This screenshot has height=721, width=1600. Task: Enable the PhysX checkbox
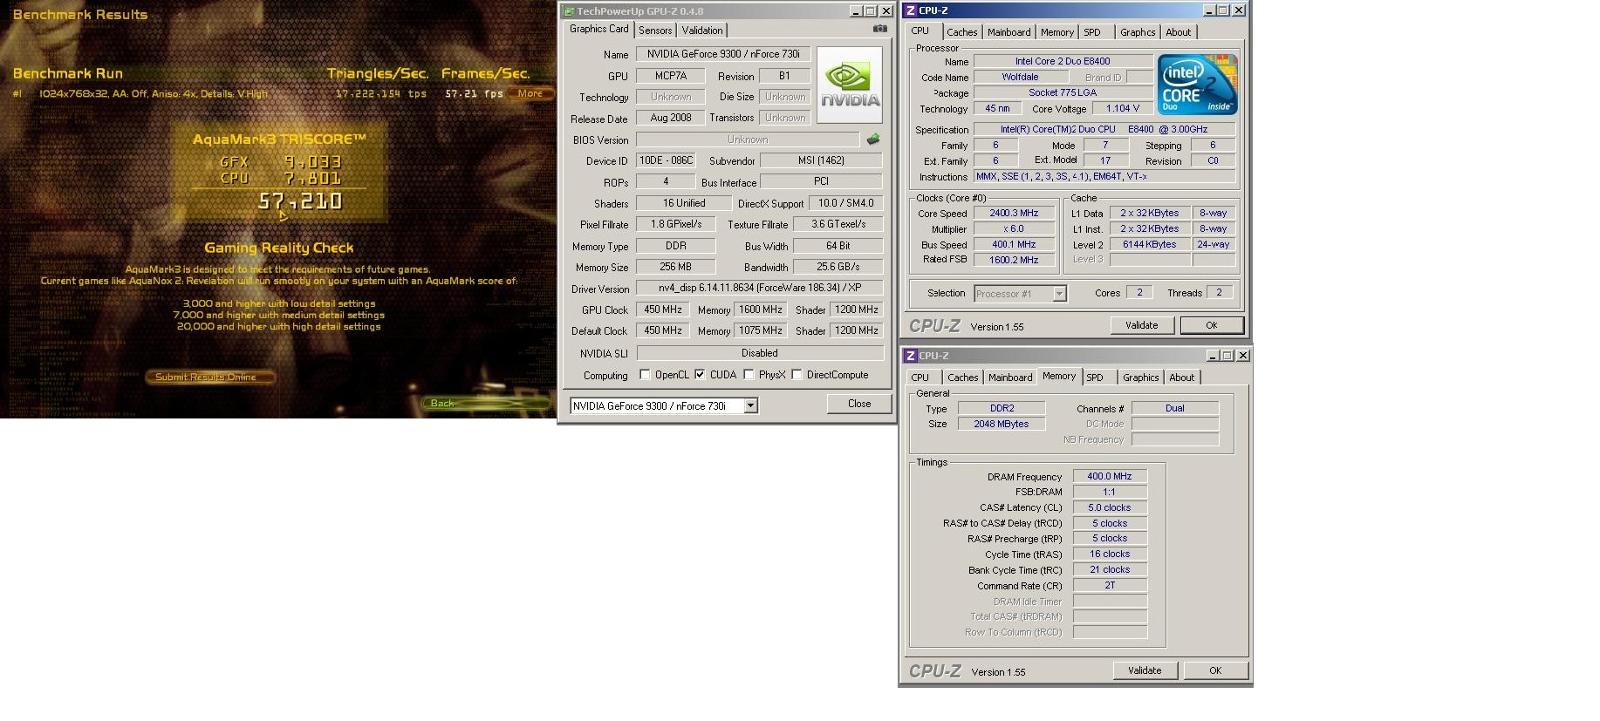click(x=748, y=375)
